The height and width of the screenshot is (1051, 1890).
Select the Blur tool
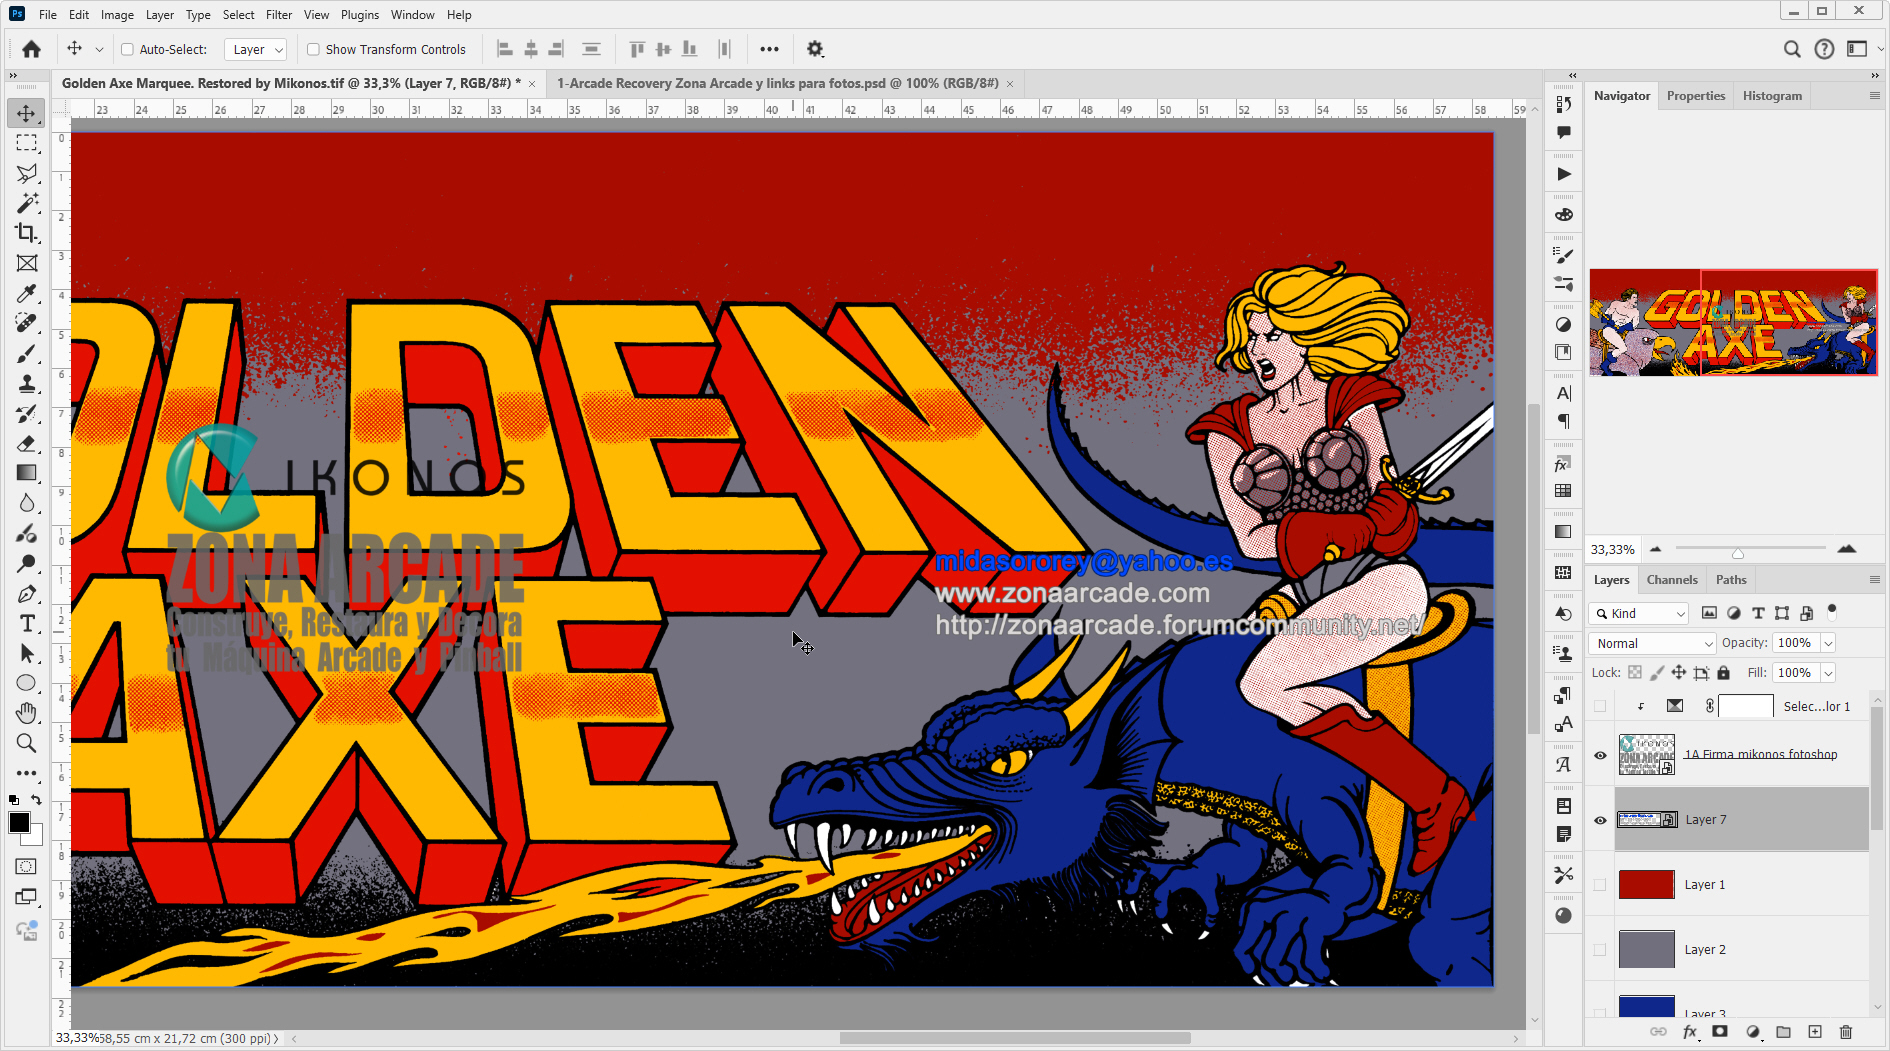coord(27,503)
